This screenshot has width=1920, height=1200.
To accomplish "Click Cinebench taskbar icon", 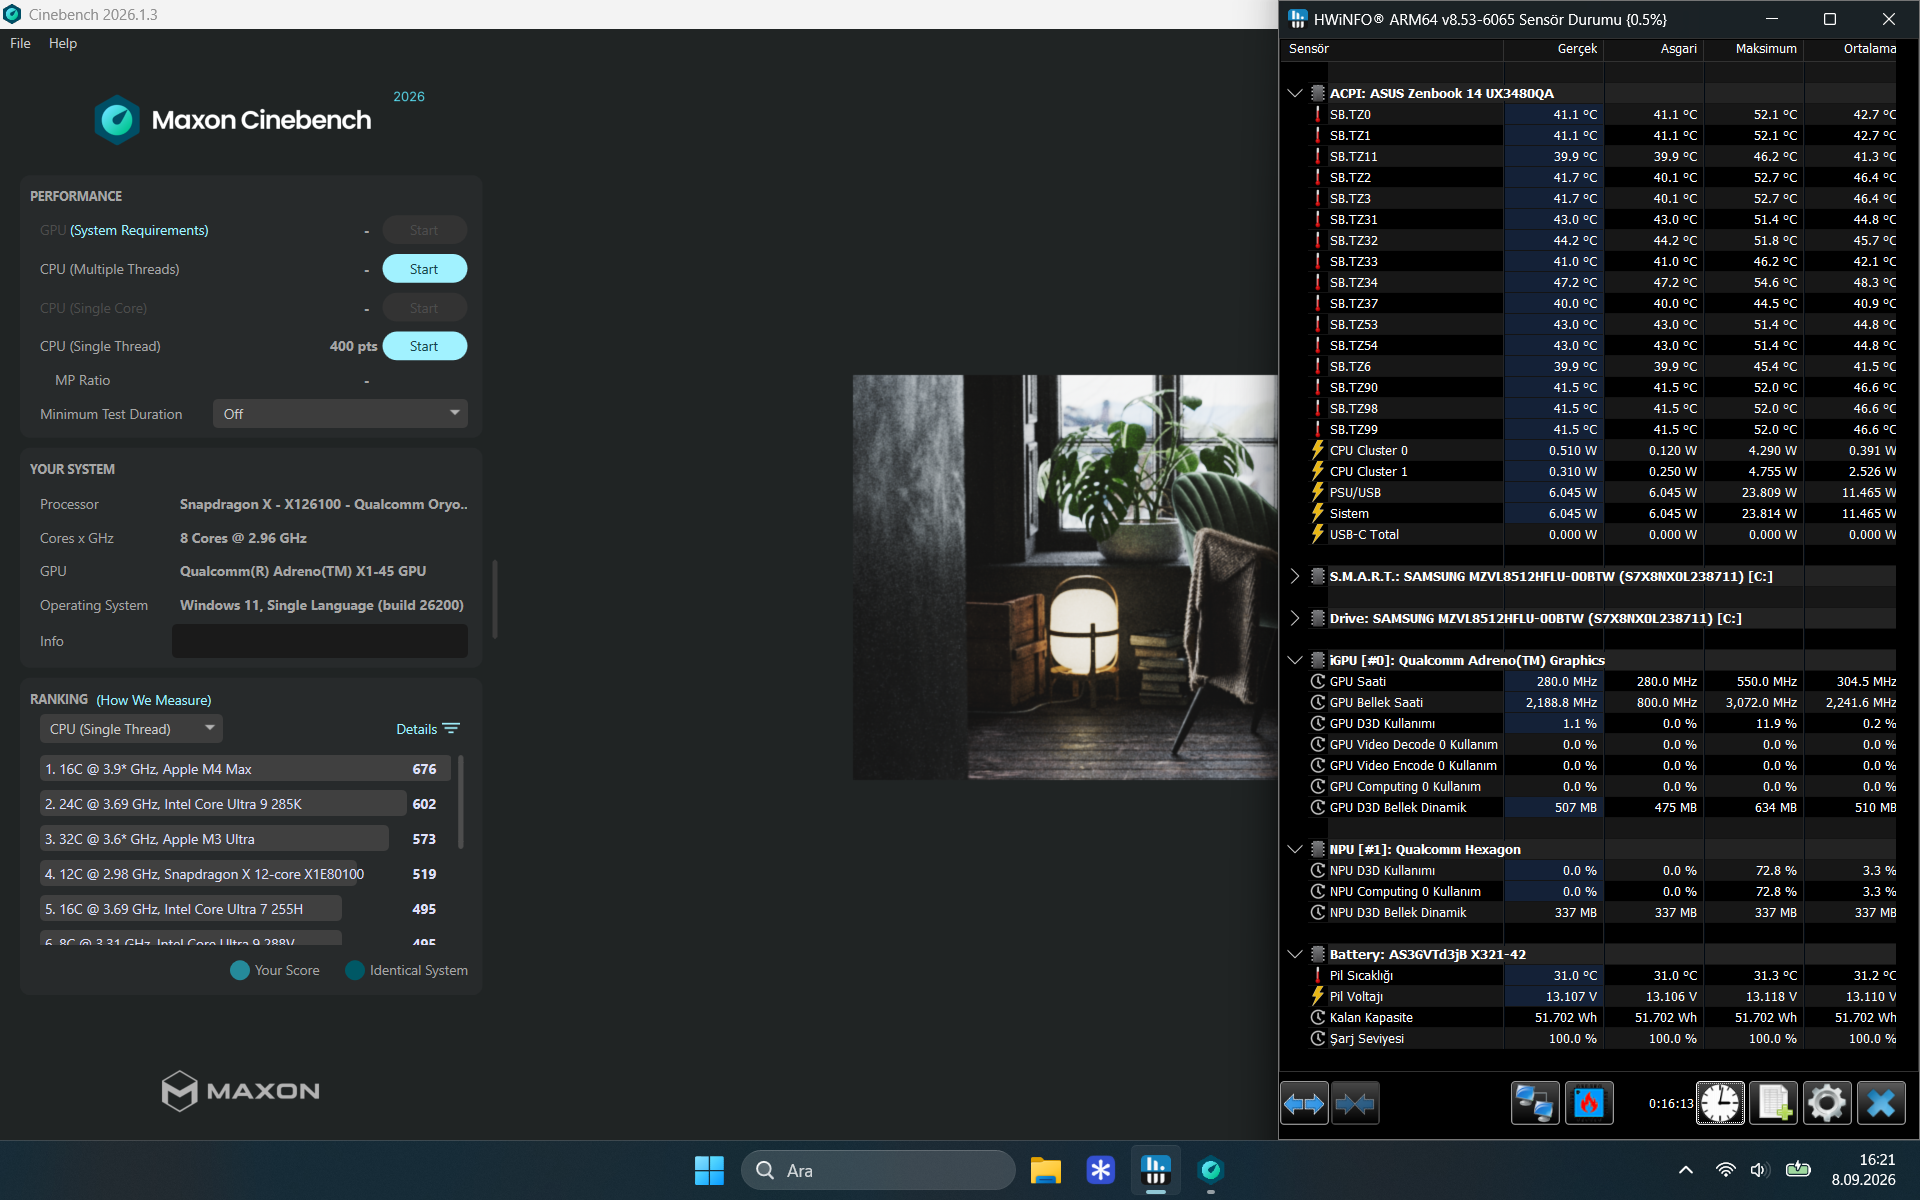I will tap(1211, 1170).
